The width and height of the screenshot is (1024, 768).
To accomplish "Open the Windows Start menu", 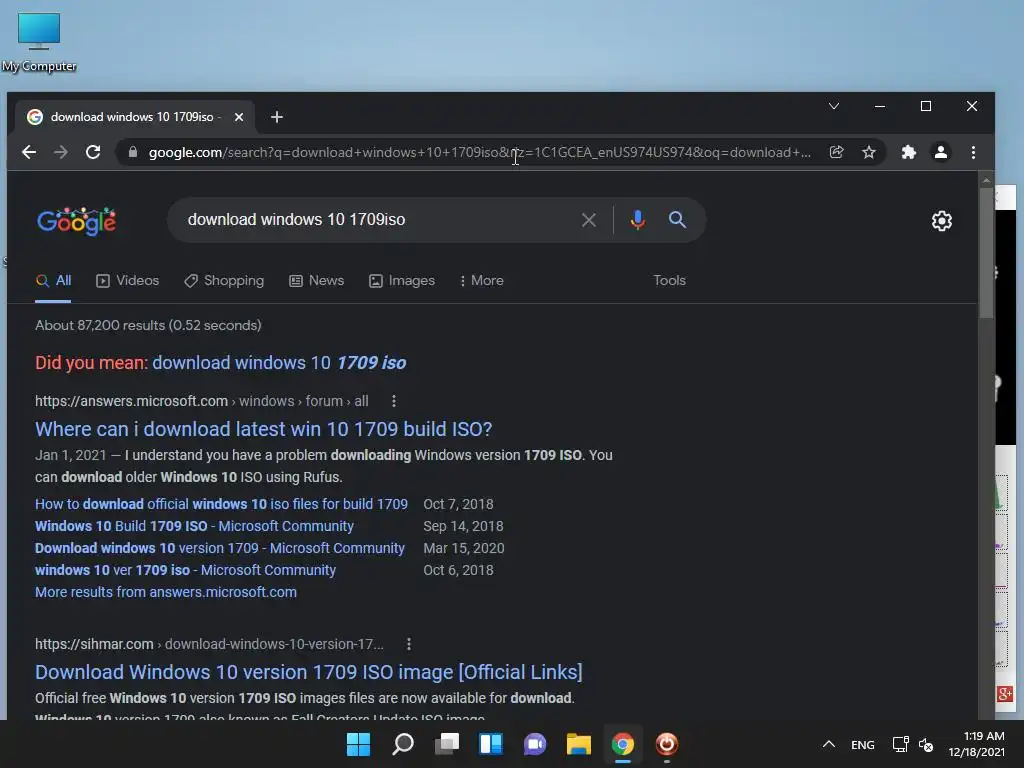I will [x=359, y=744].
